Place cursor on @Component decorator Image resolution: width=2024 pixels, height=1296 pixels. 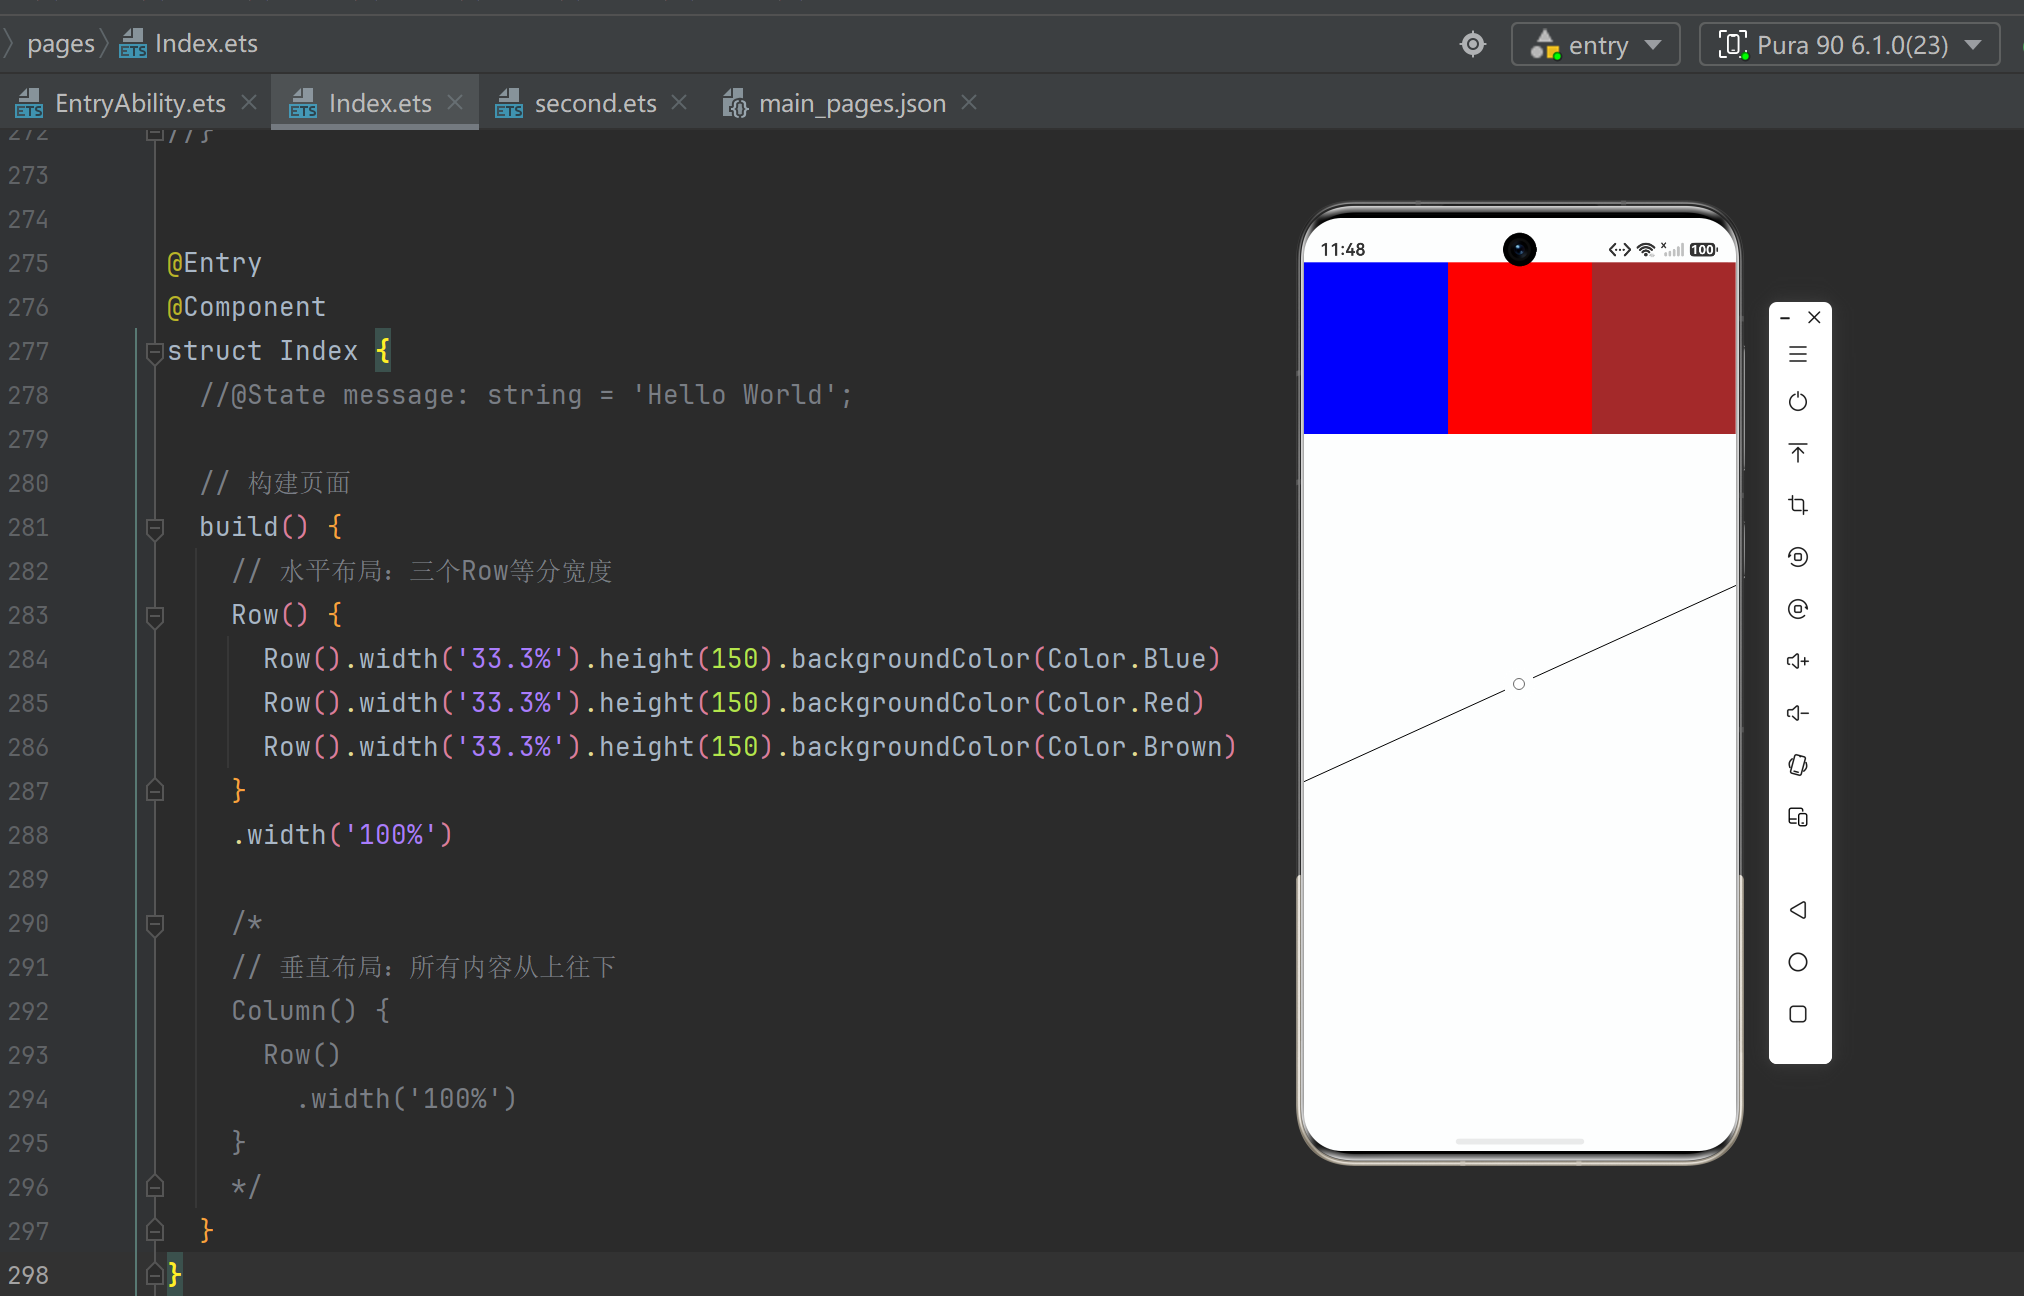click(x=246, y=307)
